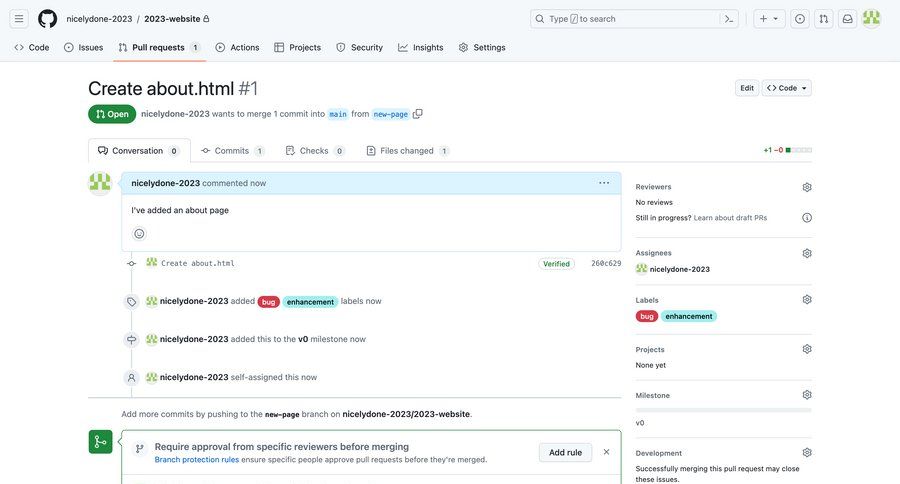Open the command palette icon
900x484 pixels.
(x=729, y=19)
